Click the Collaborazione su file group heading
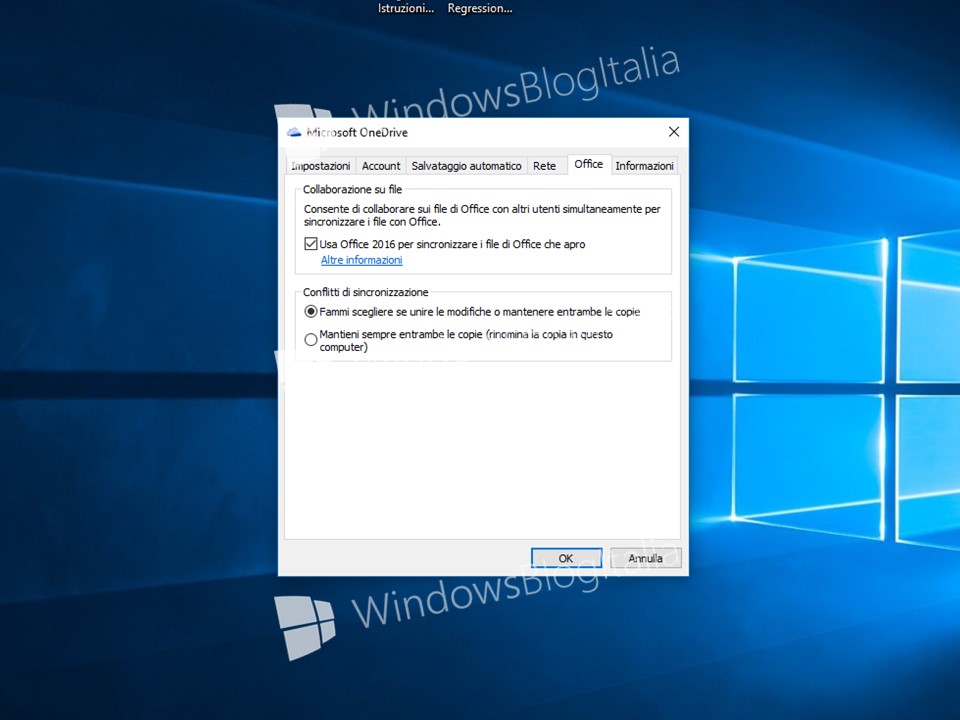The image size is (960, 720). [x=353, y=189]
